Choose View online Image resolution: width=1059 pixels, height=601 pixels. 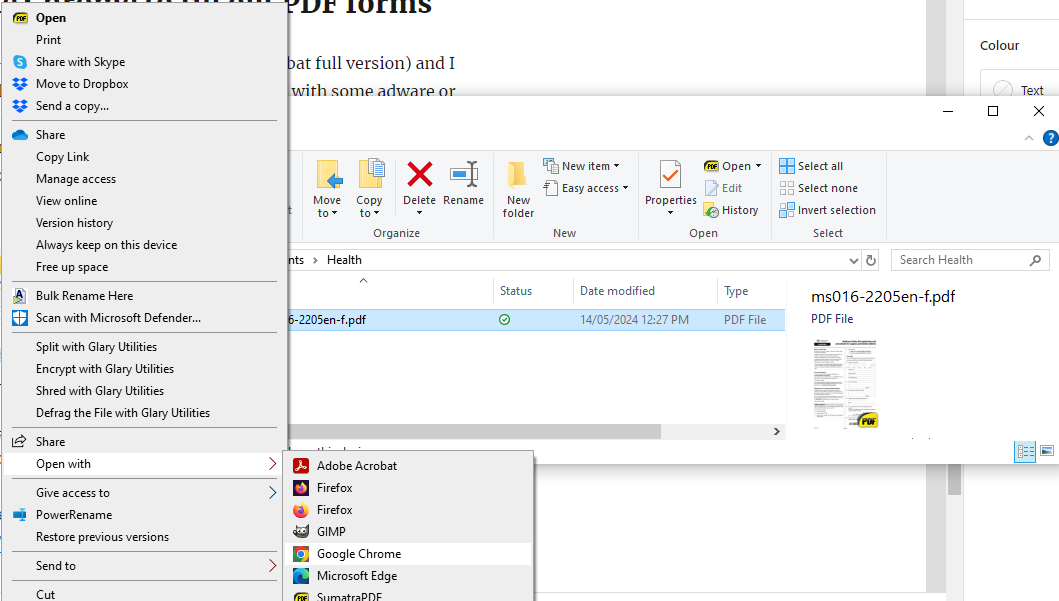click(144, 201)
